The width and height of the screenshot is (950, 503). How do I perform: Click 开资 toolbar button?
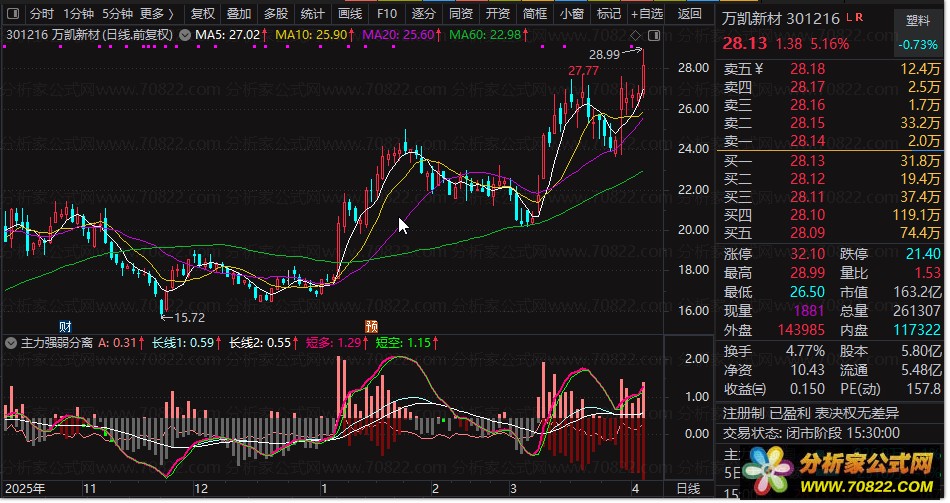[x=497, y=13]
